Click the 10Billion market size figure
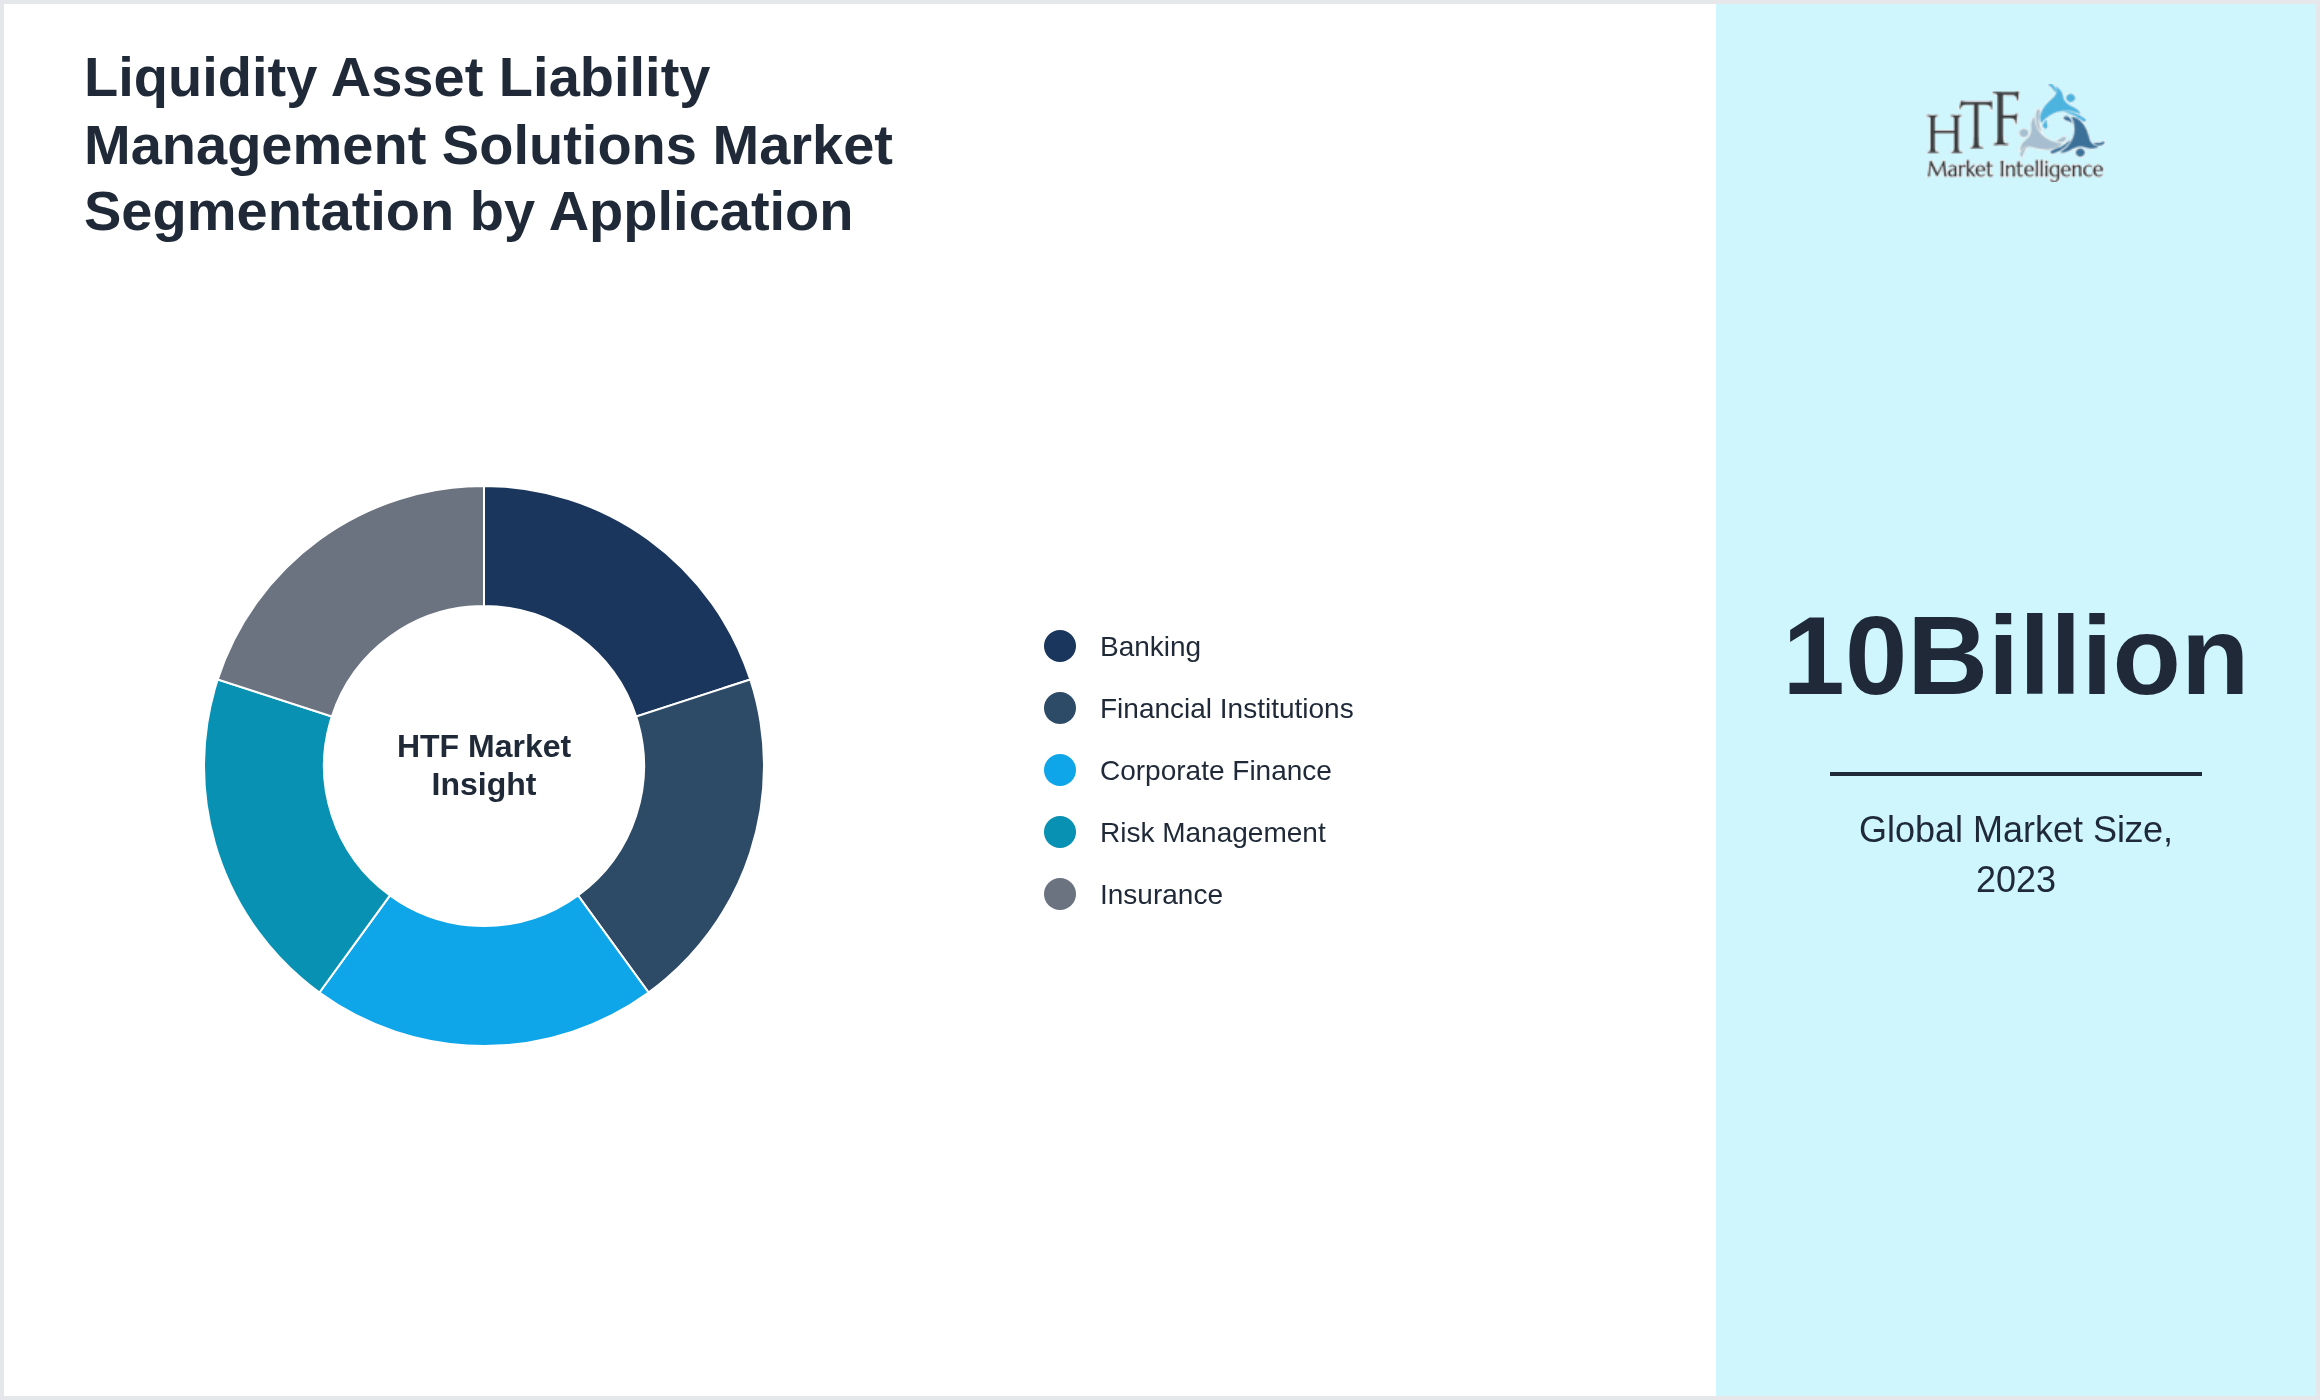 2015,656
